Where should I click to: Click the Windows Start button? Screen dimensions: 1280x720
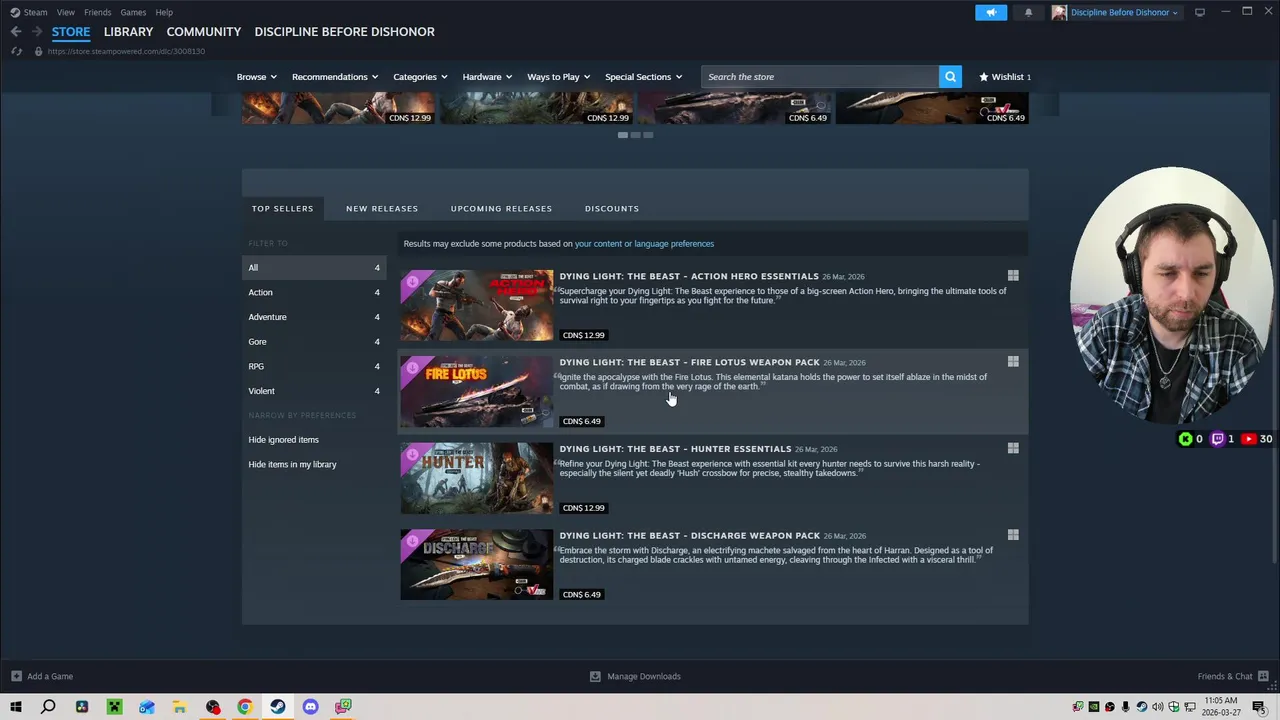pos(16,707)
